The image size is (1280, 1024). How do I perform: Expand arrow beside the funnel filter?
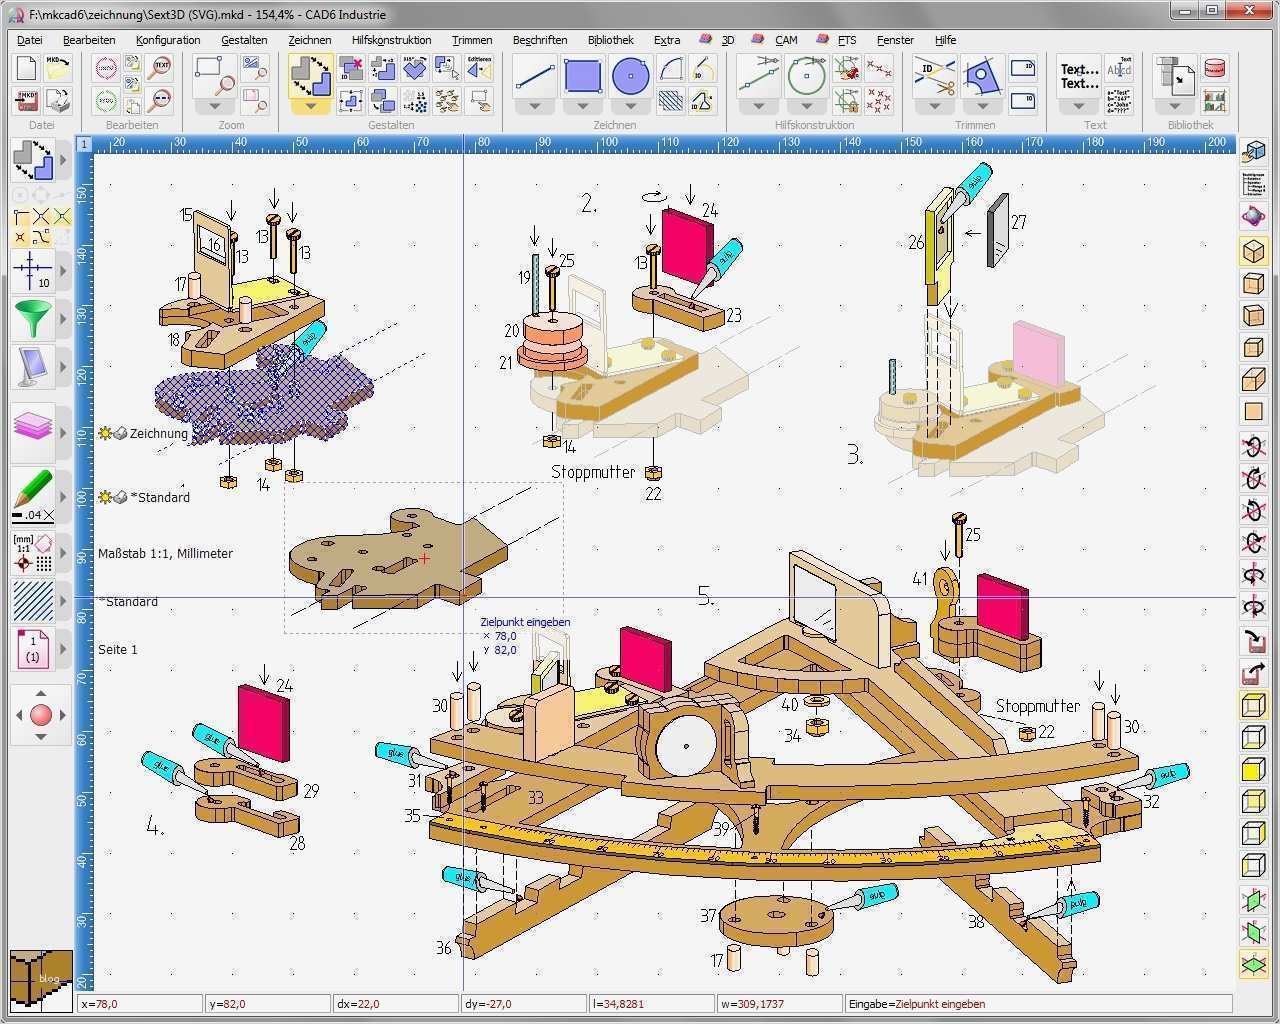tap(63, 319)
